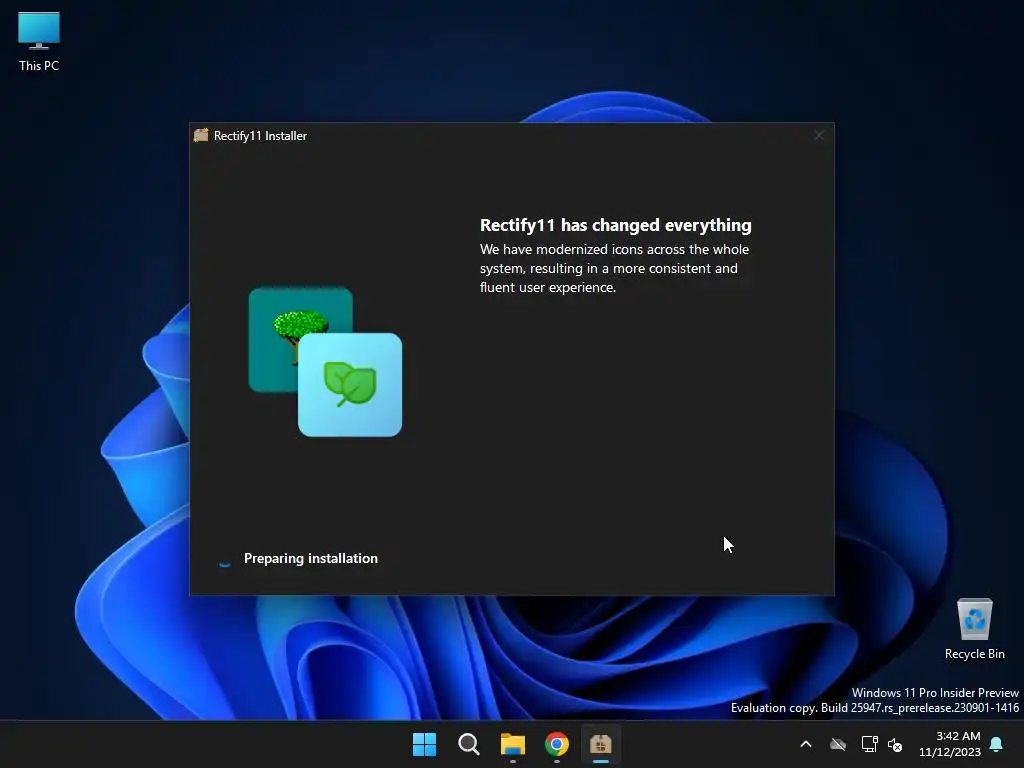Click the muted volume tray icon
1024x768 pixels.
coord(895,744)
